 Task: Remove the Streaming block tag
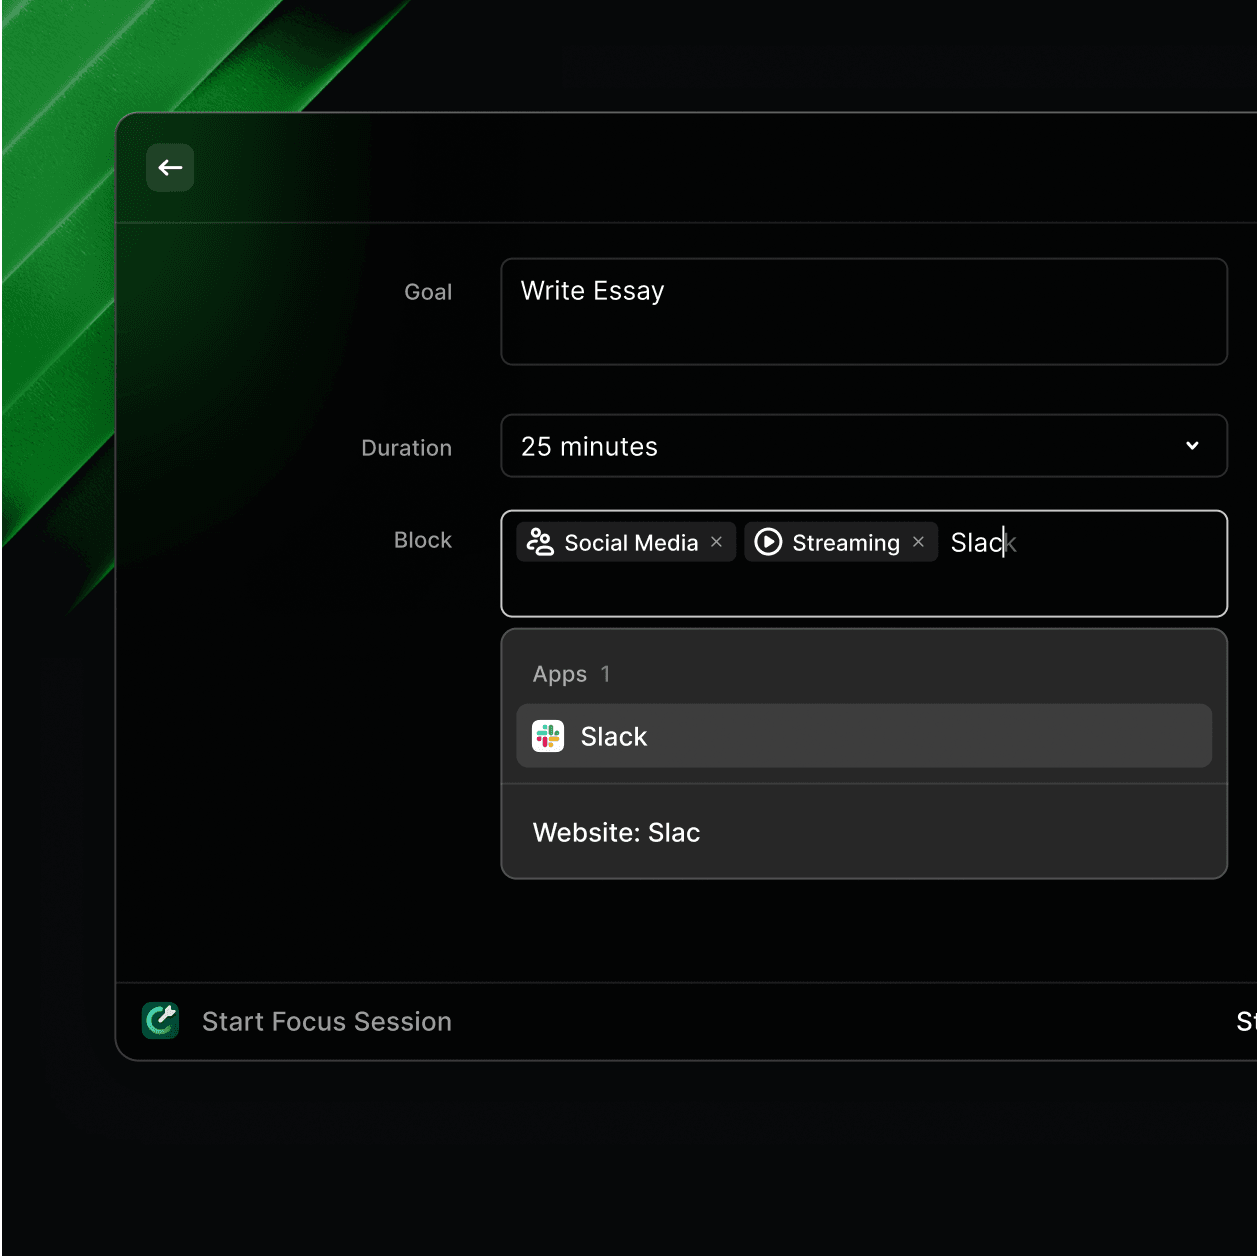(918, 542)
